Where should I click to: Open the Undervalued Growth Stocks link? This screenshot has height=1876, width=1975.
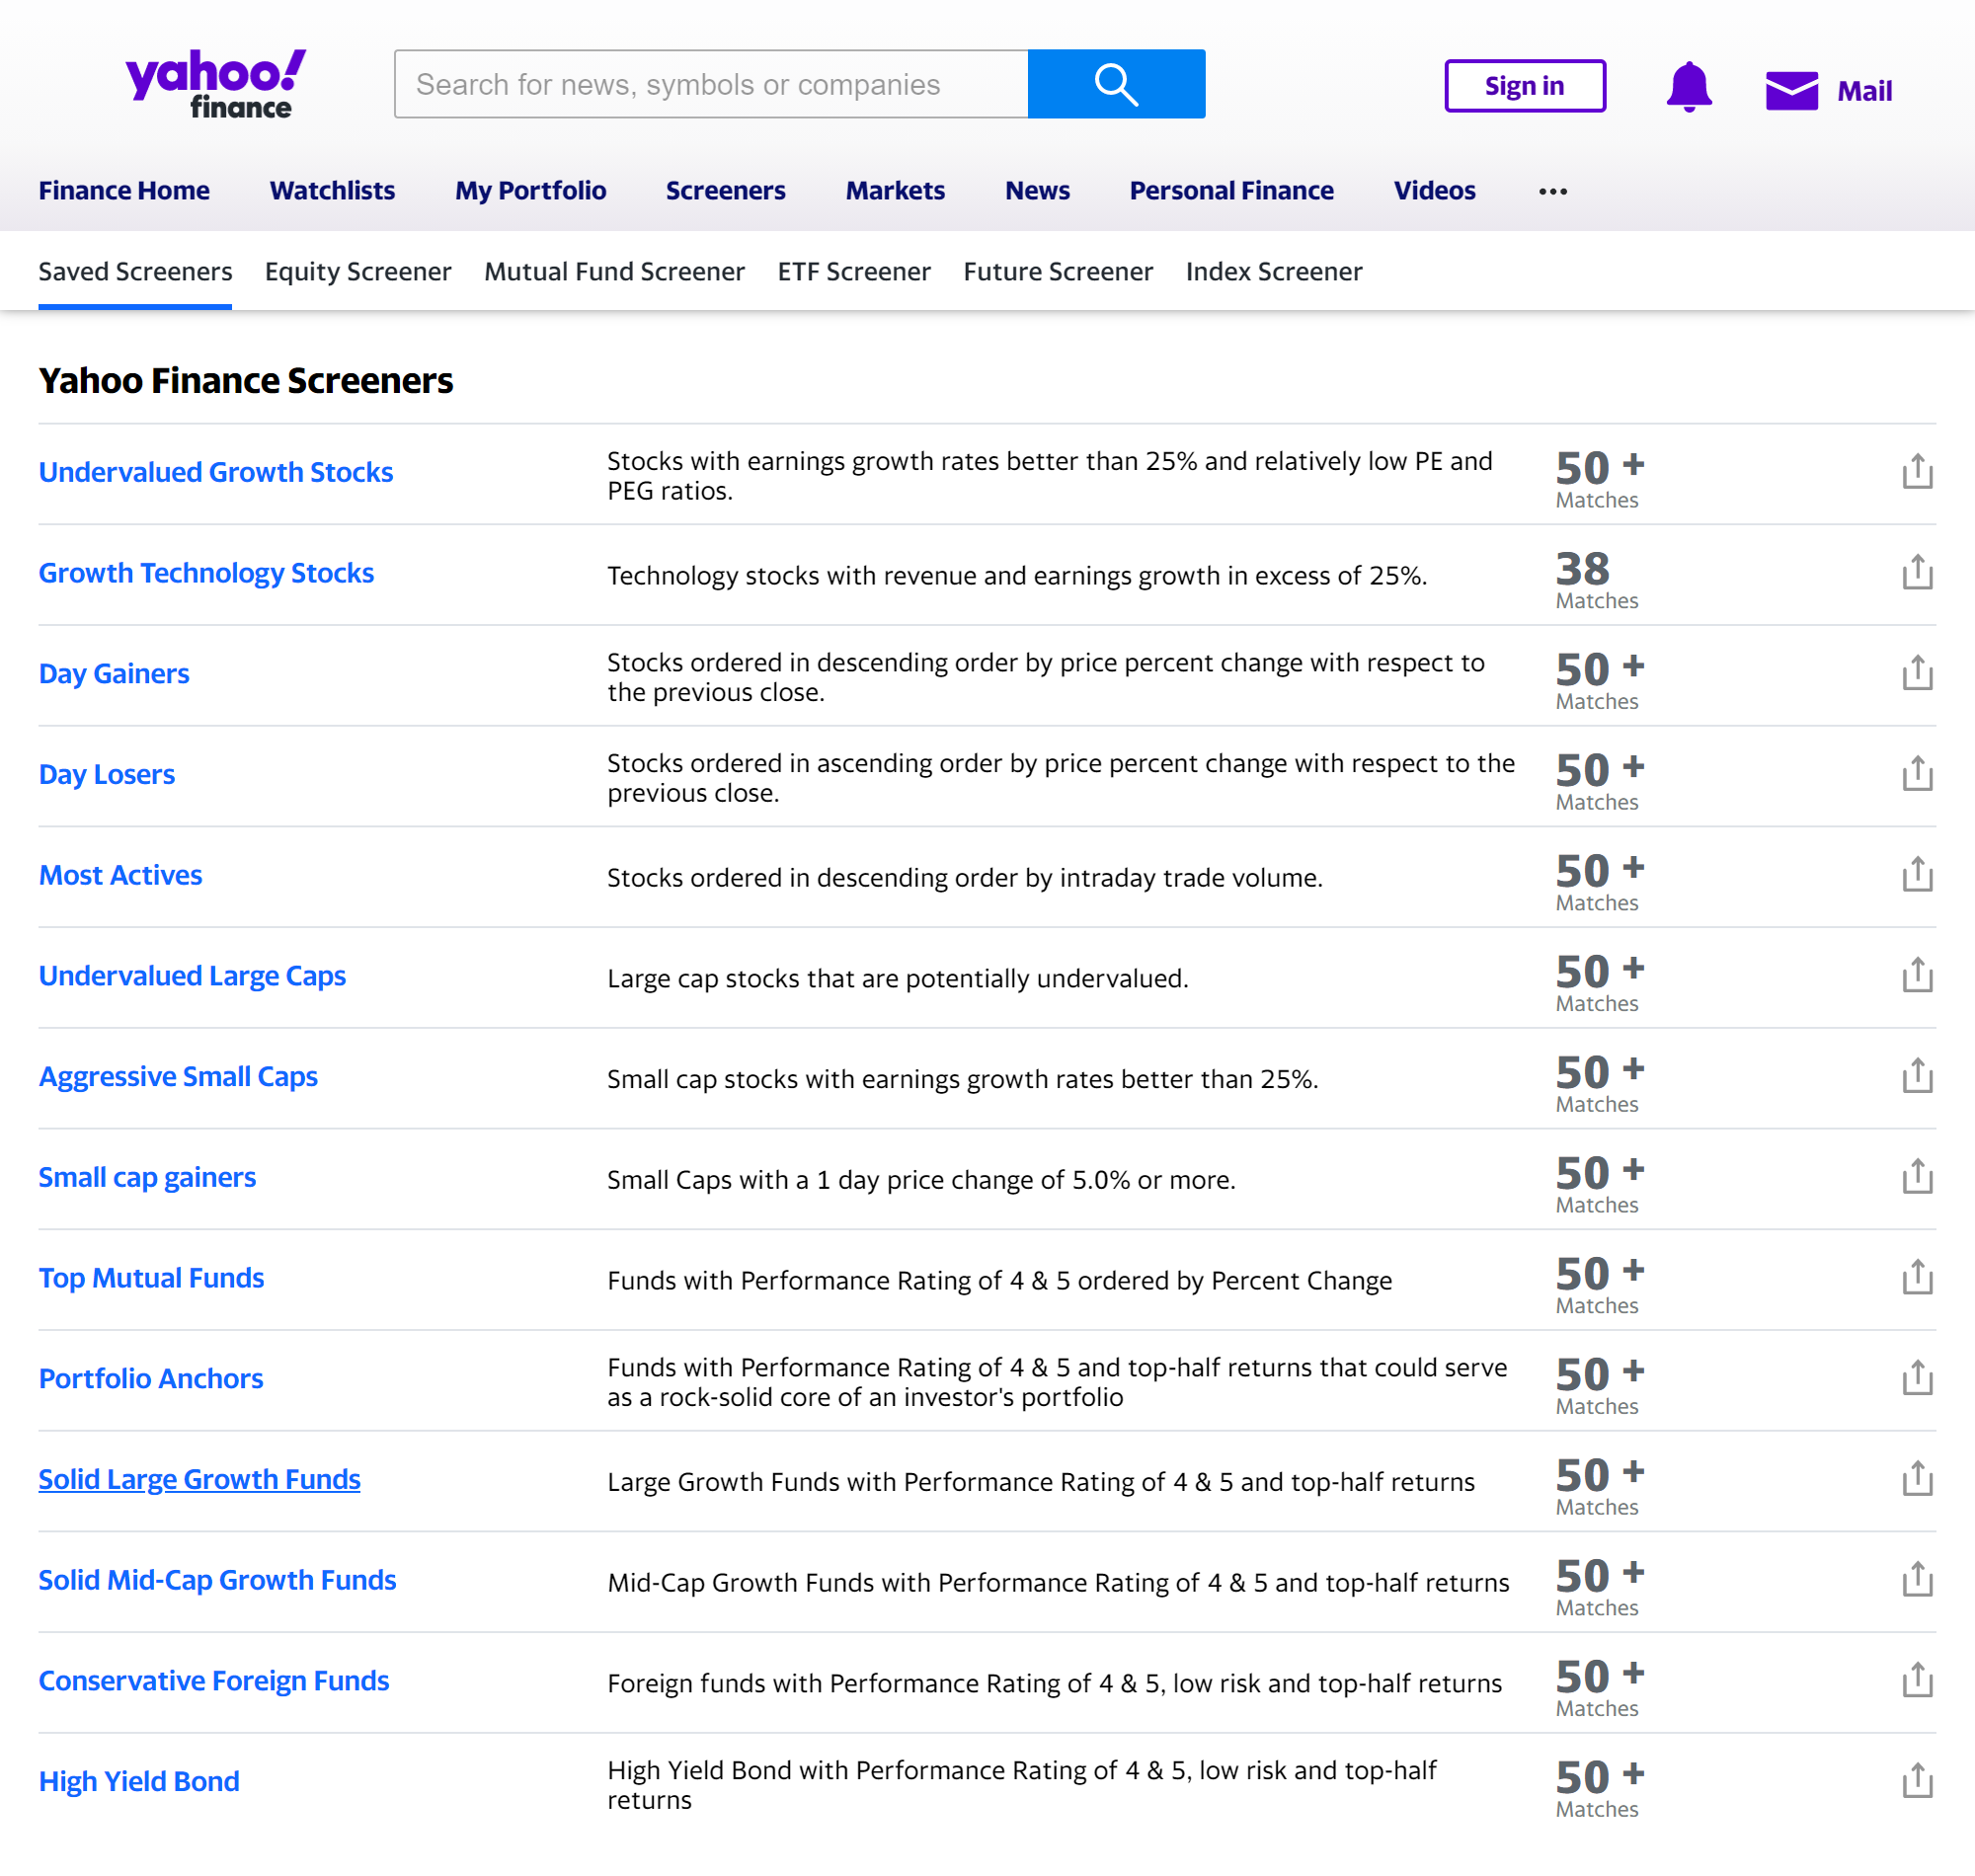point(216,472)
